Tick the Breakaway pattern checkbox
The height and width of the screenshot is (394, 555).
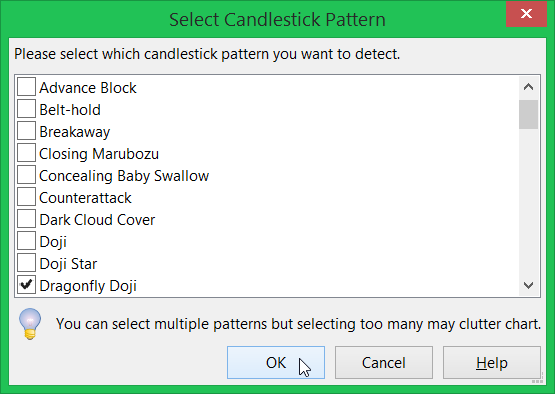tap(26, 131)
